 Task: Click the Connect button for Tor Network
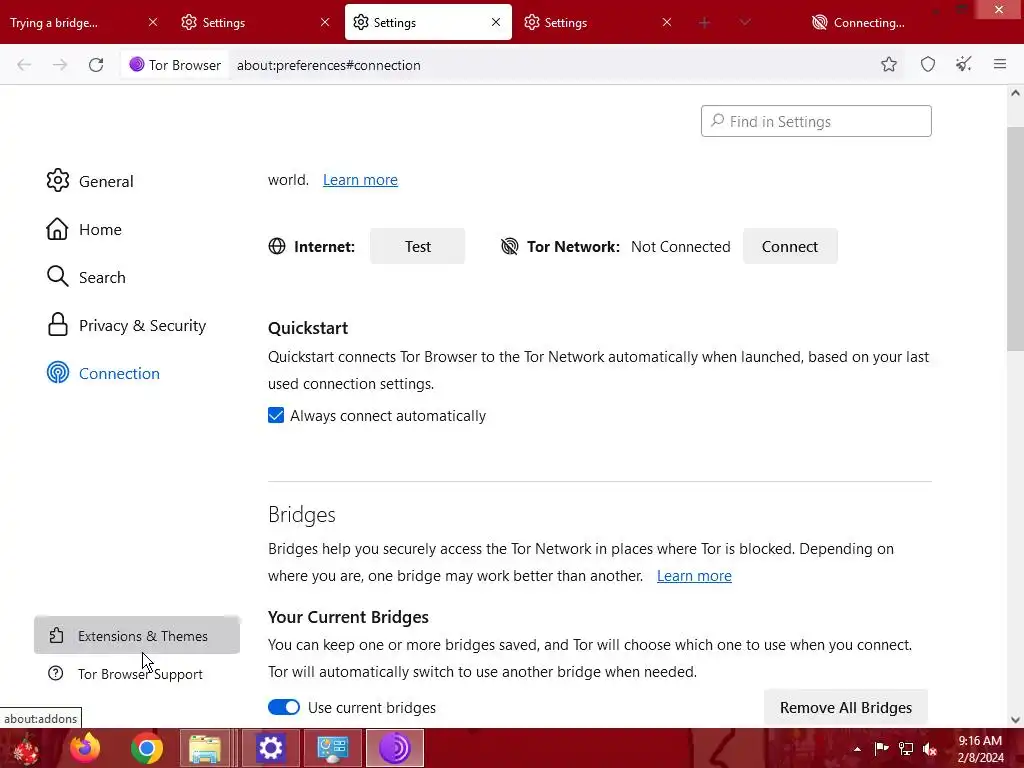point(790,246)
